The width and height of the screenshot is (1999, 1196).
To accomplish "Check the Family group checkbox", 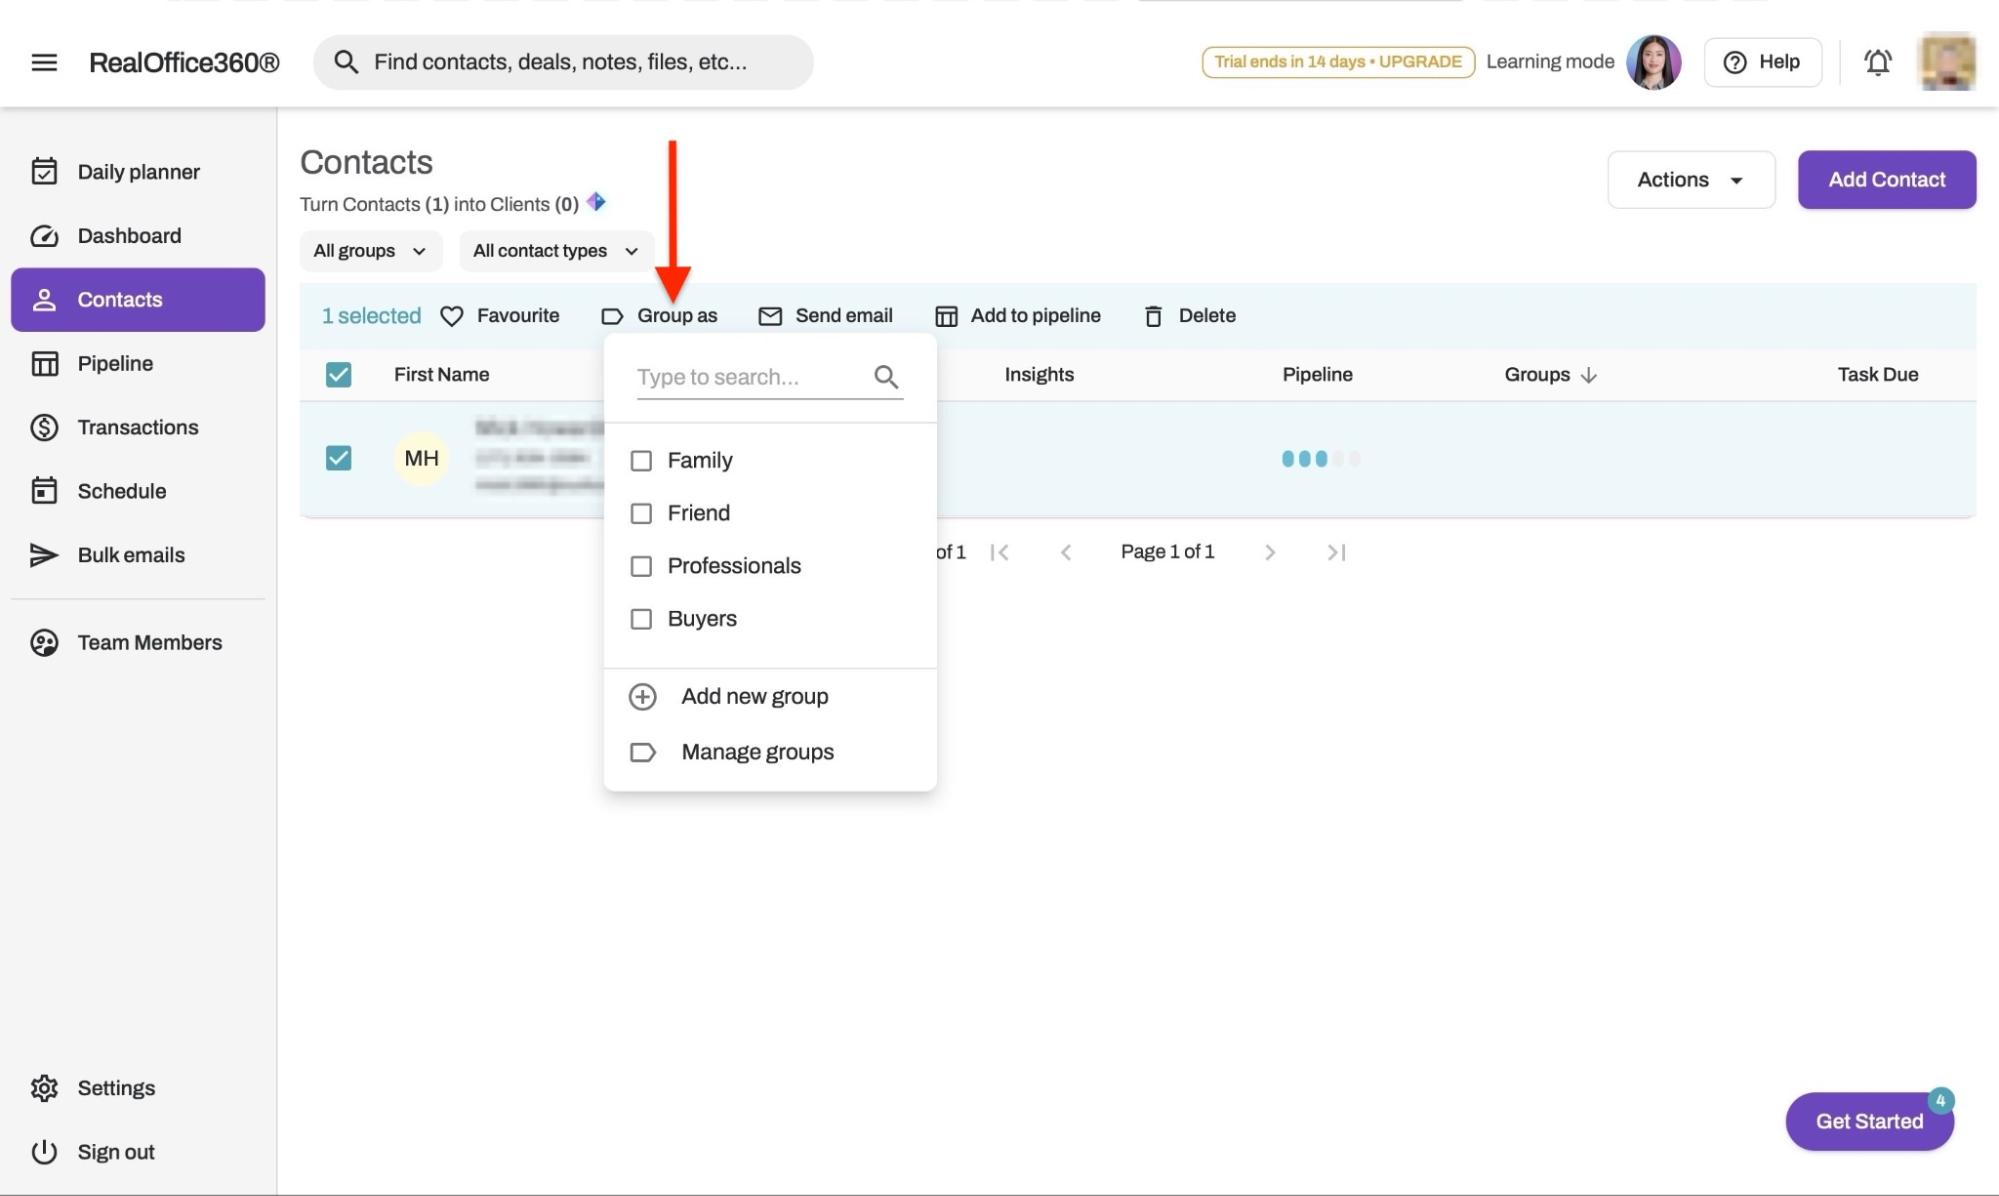I will tap(641, 461).
